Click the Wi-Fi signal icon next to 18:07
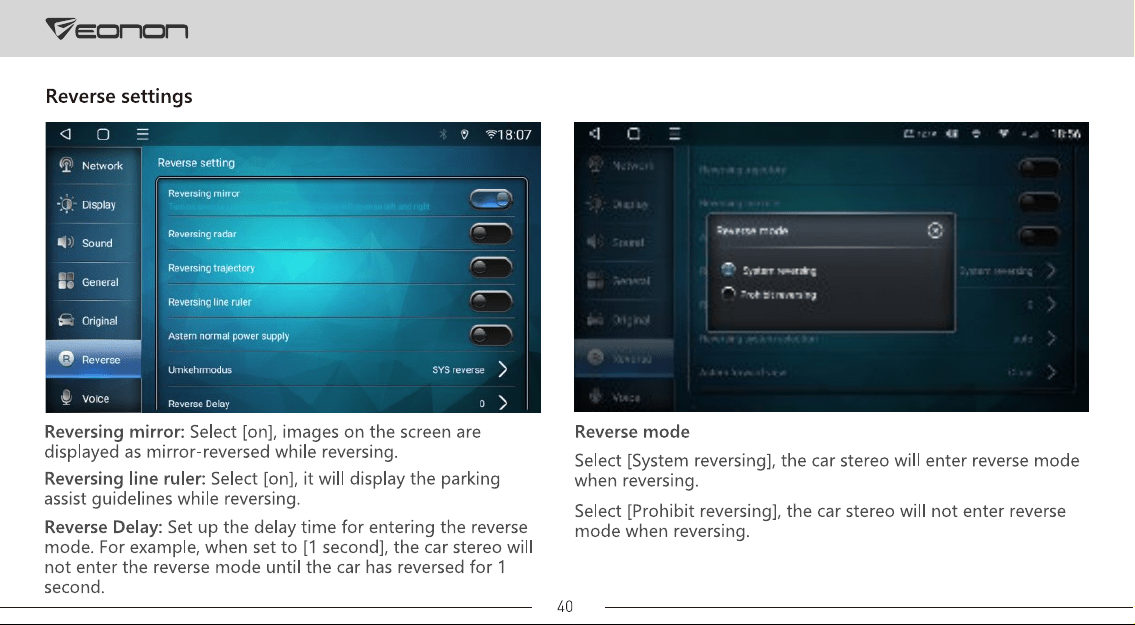 [491, 134]
